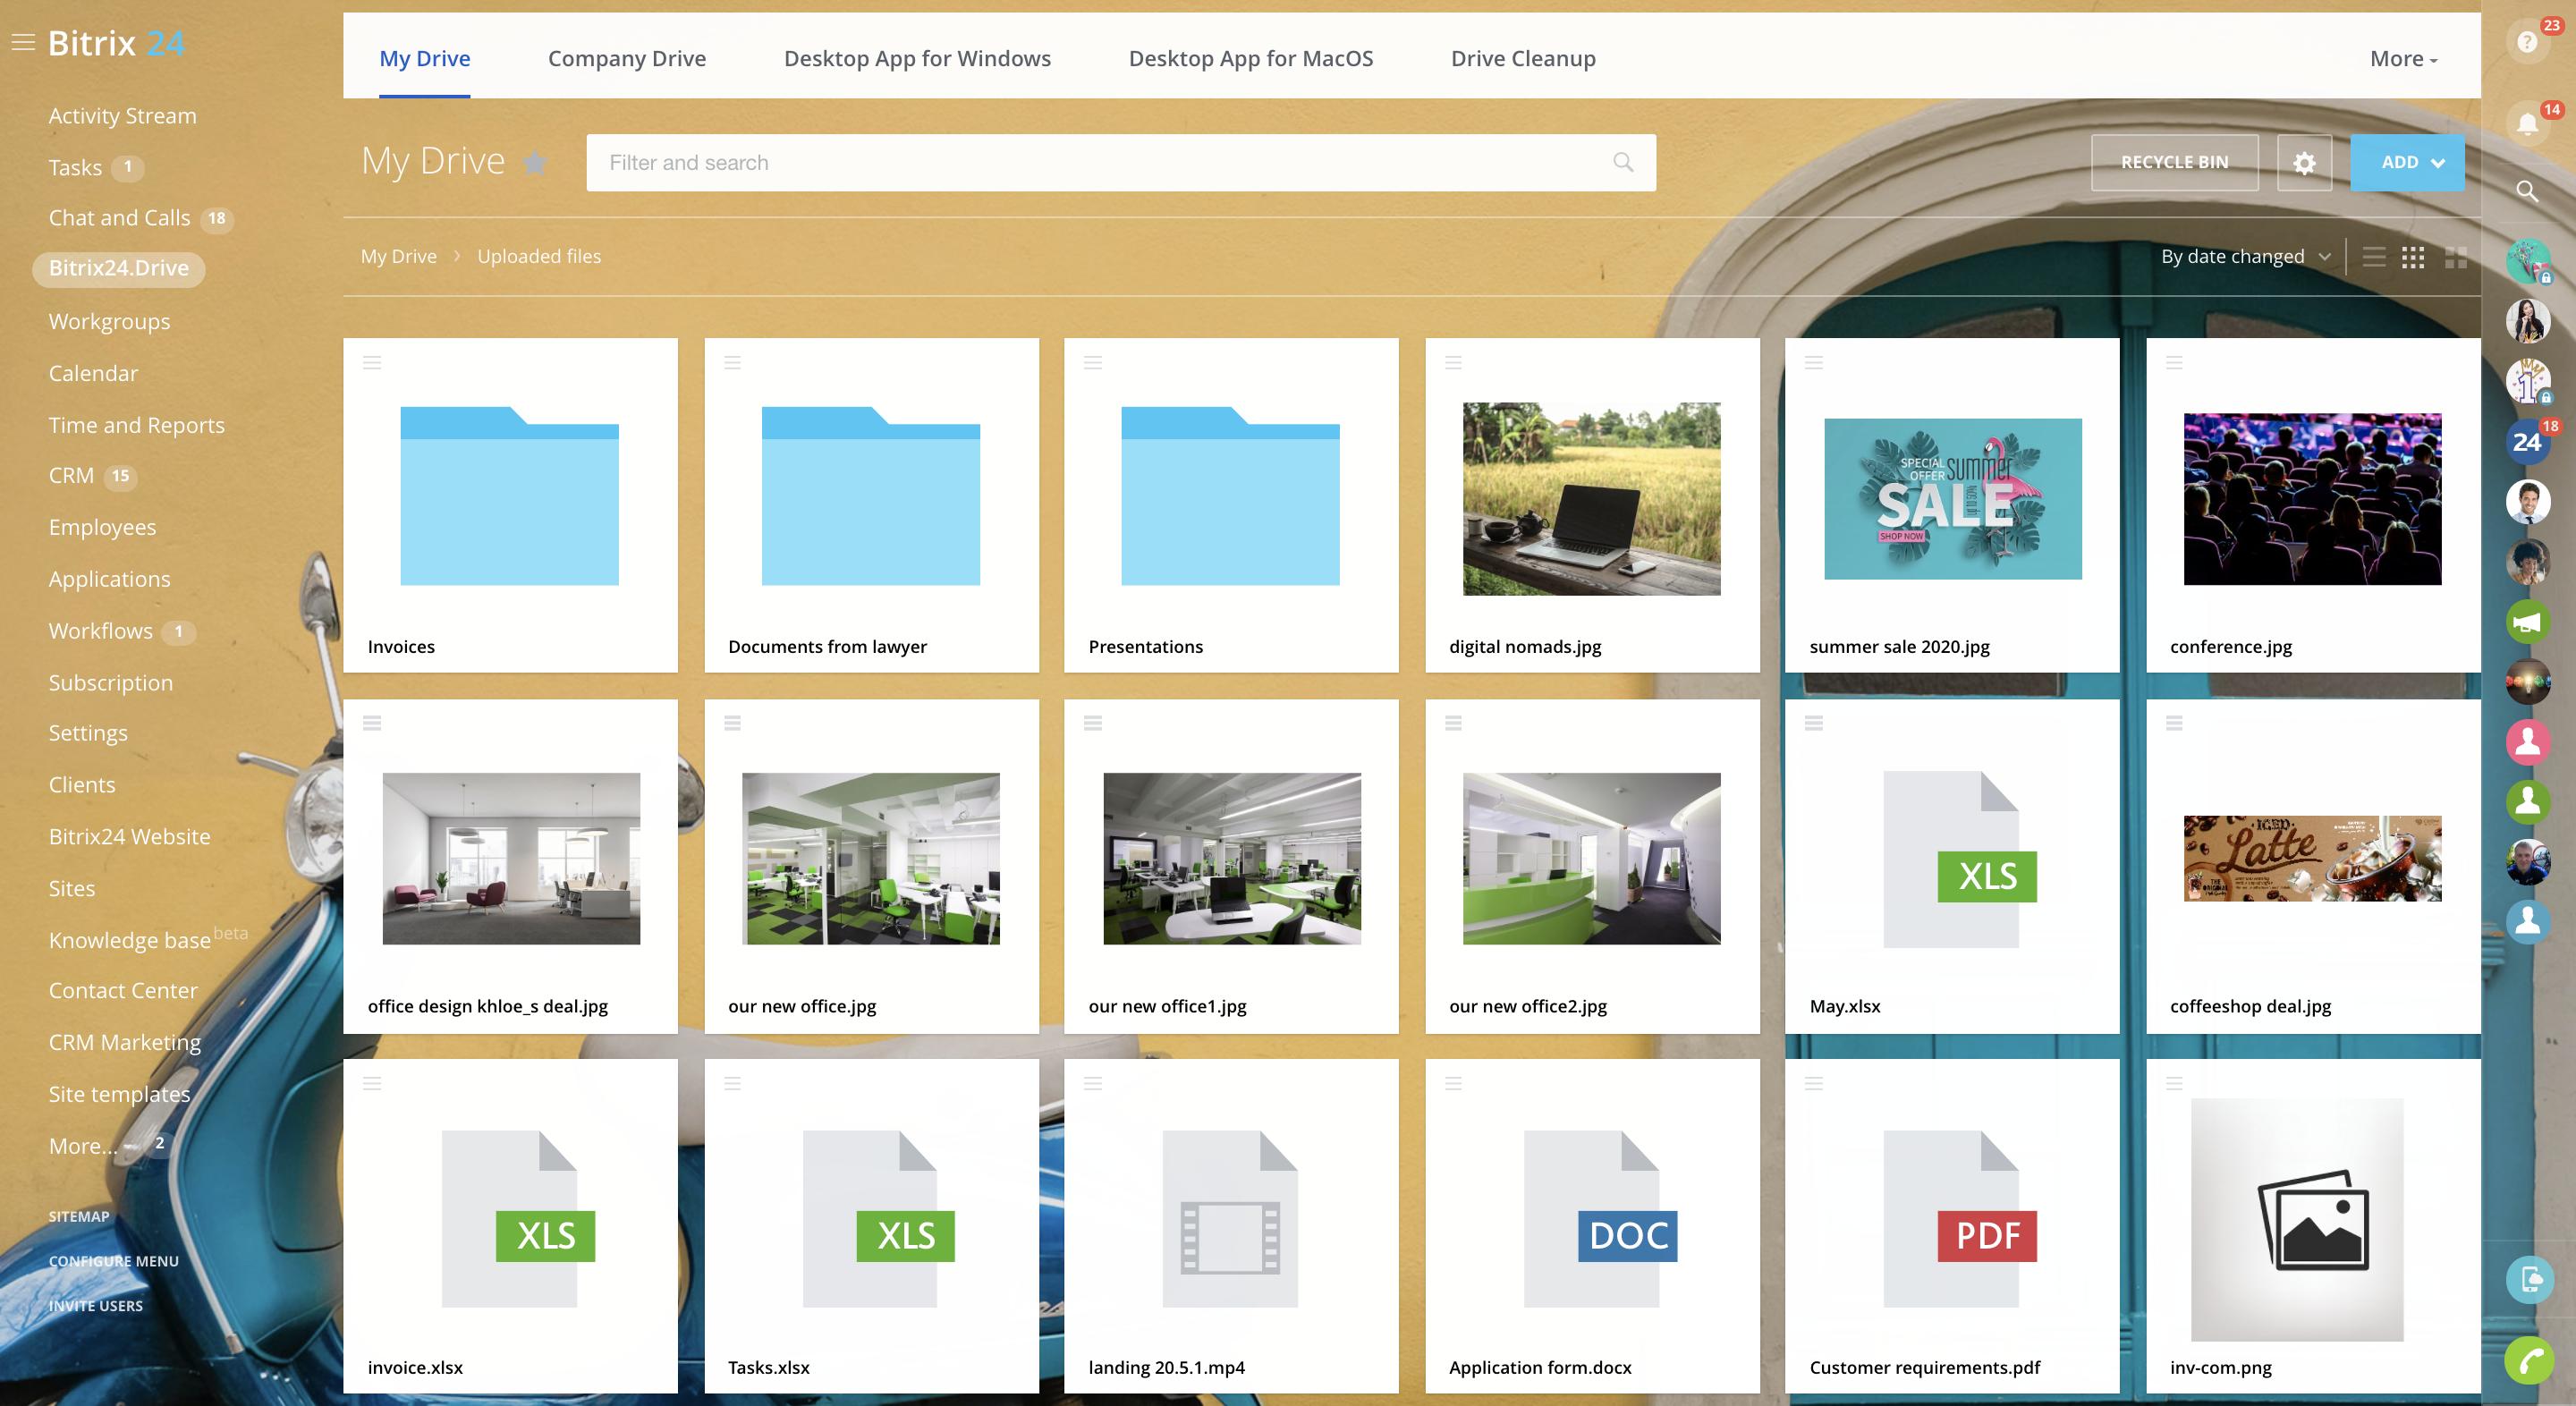Go to My Drive breadcrumb link
2576x1406 pixels.
[x=398, y=257]
